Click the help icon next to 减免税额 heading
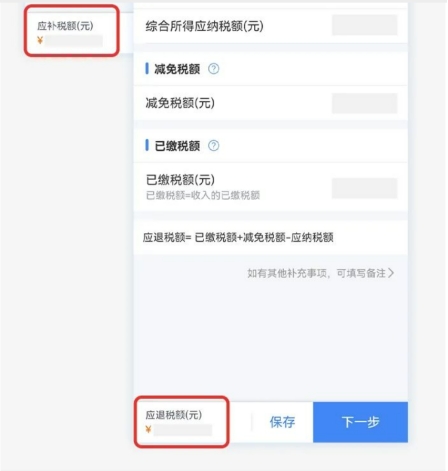 tap(214, 69)
